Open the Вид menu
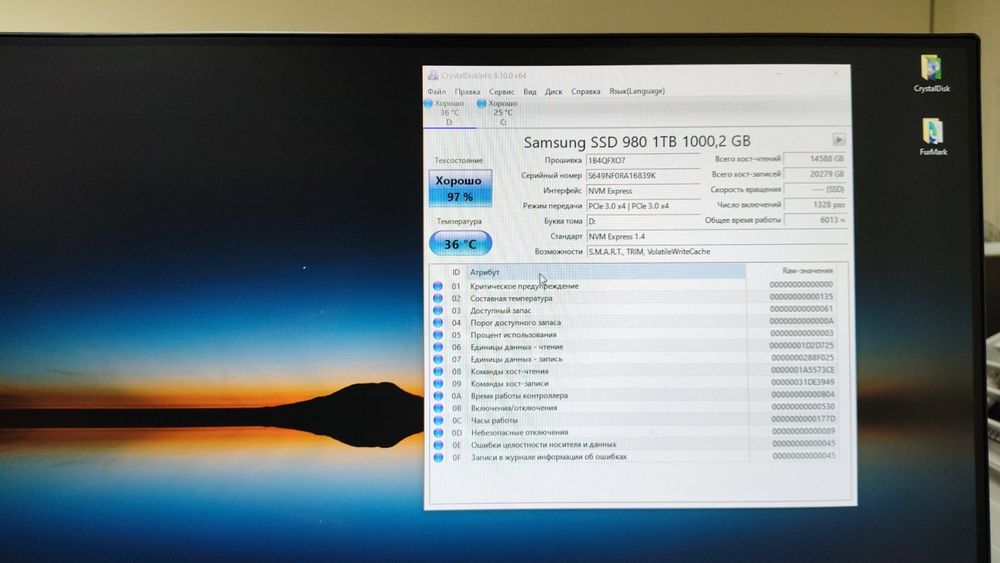Image resolution: width=1000 pixels, height=563 pixels. click(530, 92)
